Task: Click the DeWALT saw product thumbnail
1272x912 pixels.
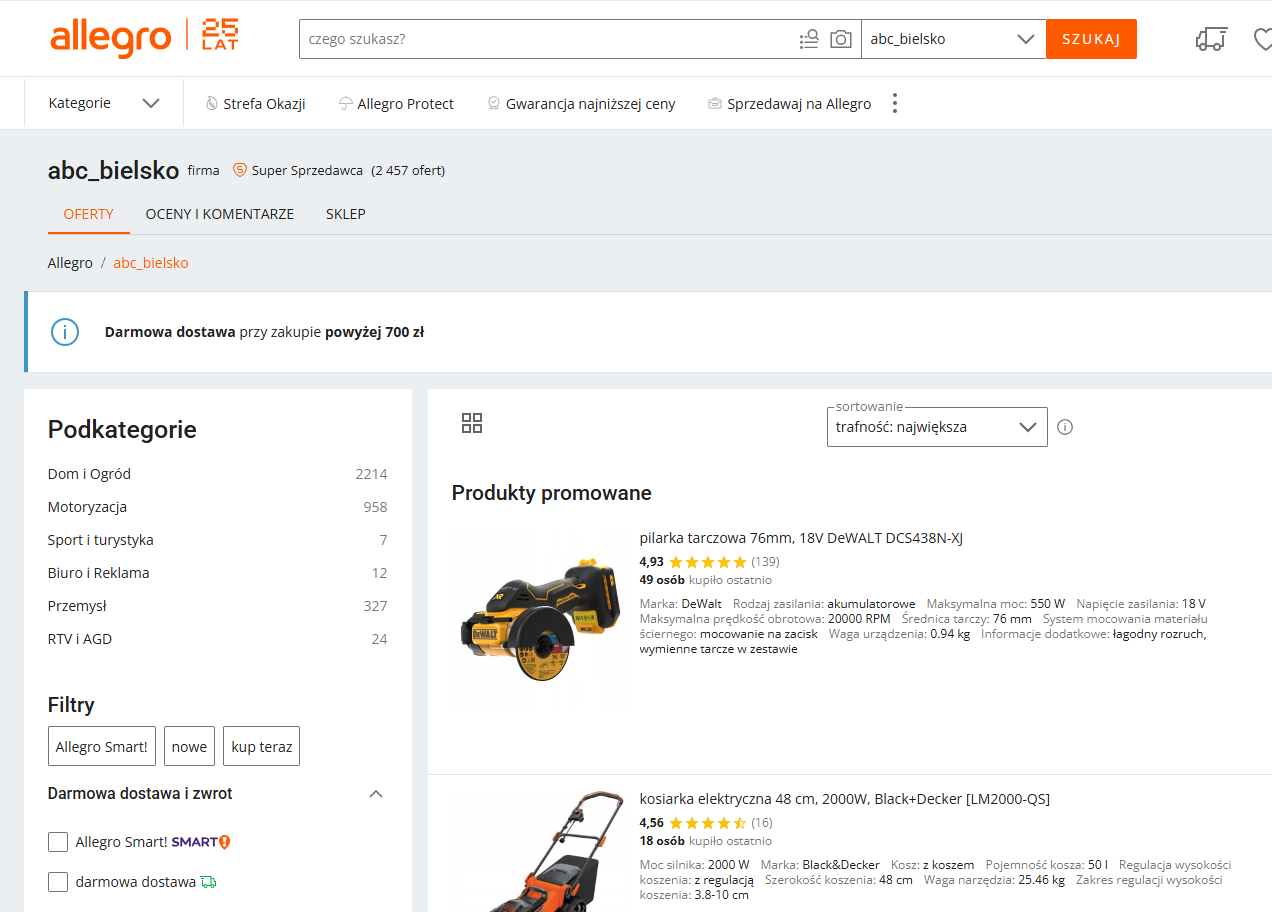Action: 539,622
